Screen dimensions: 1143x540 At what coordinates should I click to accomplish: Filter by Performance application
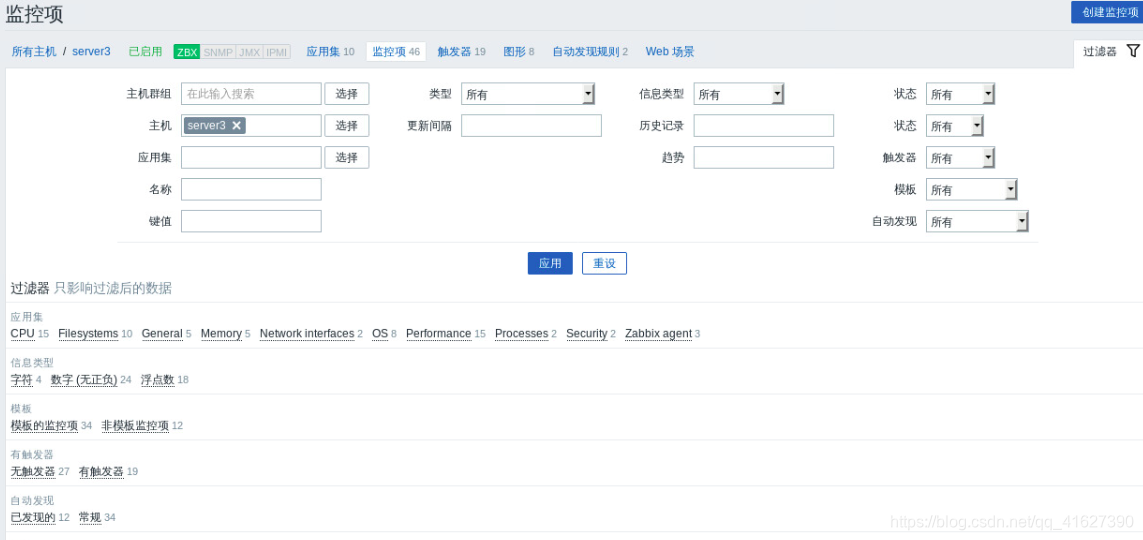coord(439,334)
